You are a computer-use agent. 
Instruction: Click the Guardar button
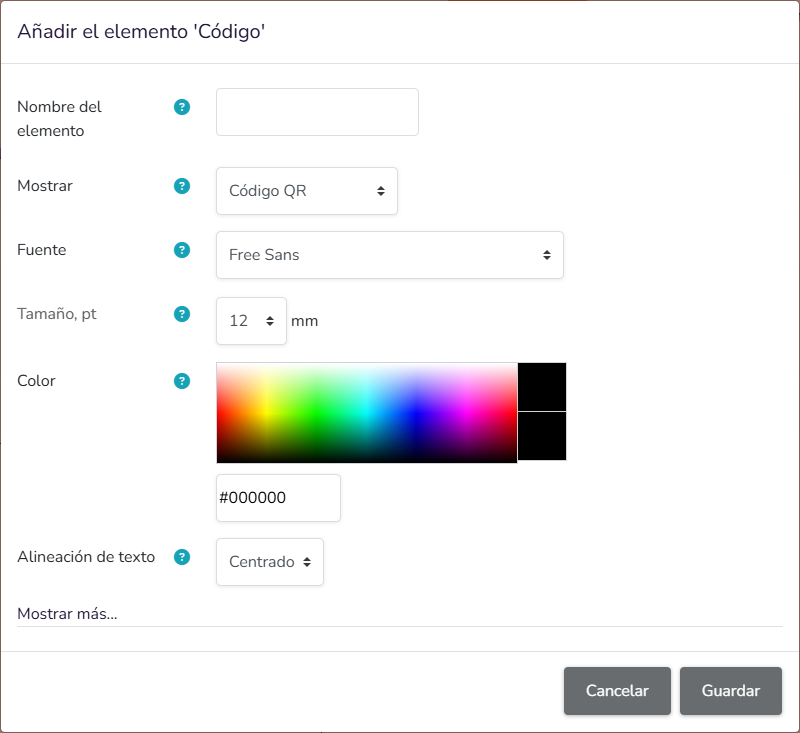[x=731, y=691]
